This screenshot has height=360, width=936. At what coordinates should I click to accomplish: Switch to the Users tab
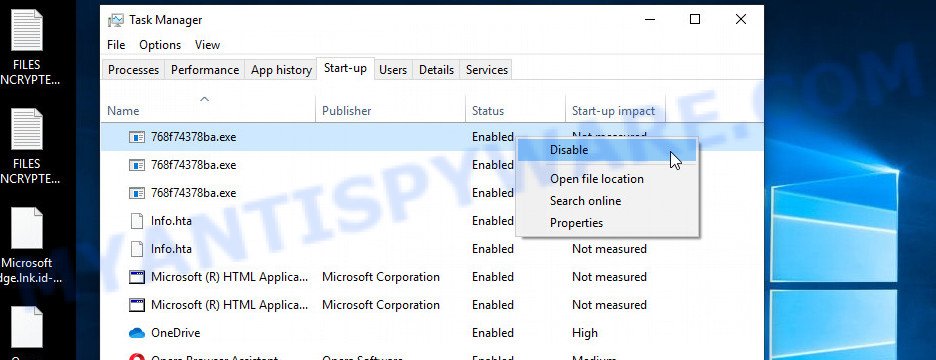point(393,70)
